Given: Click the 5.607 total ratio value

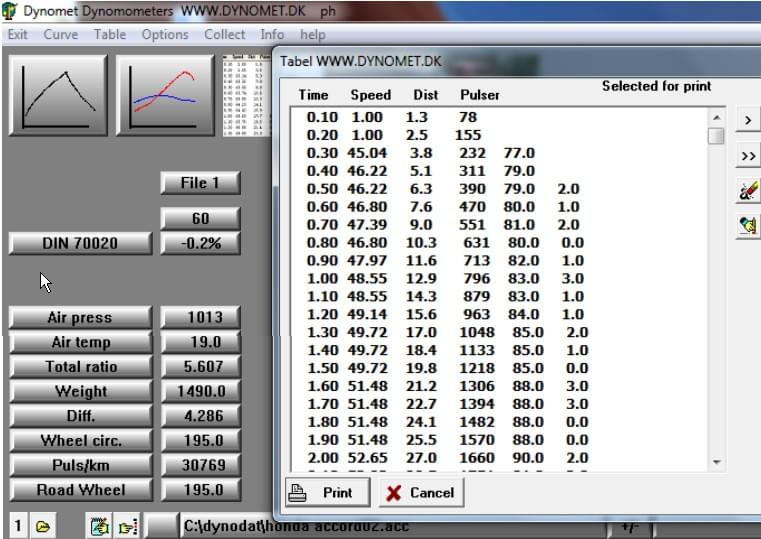Looking at the screenshot, I should (x=200, y=367).
